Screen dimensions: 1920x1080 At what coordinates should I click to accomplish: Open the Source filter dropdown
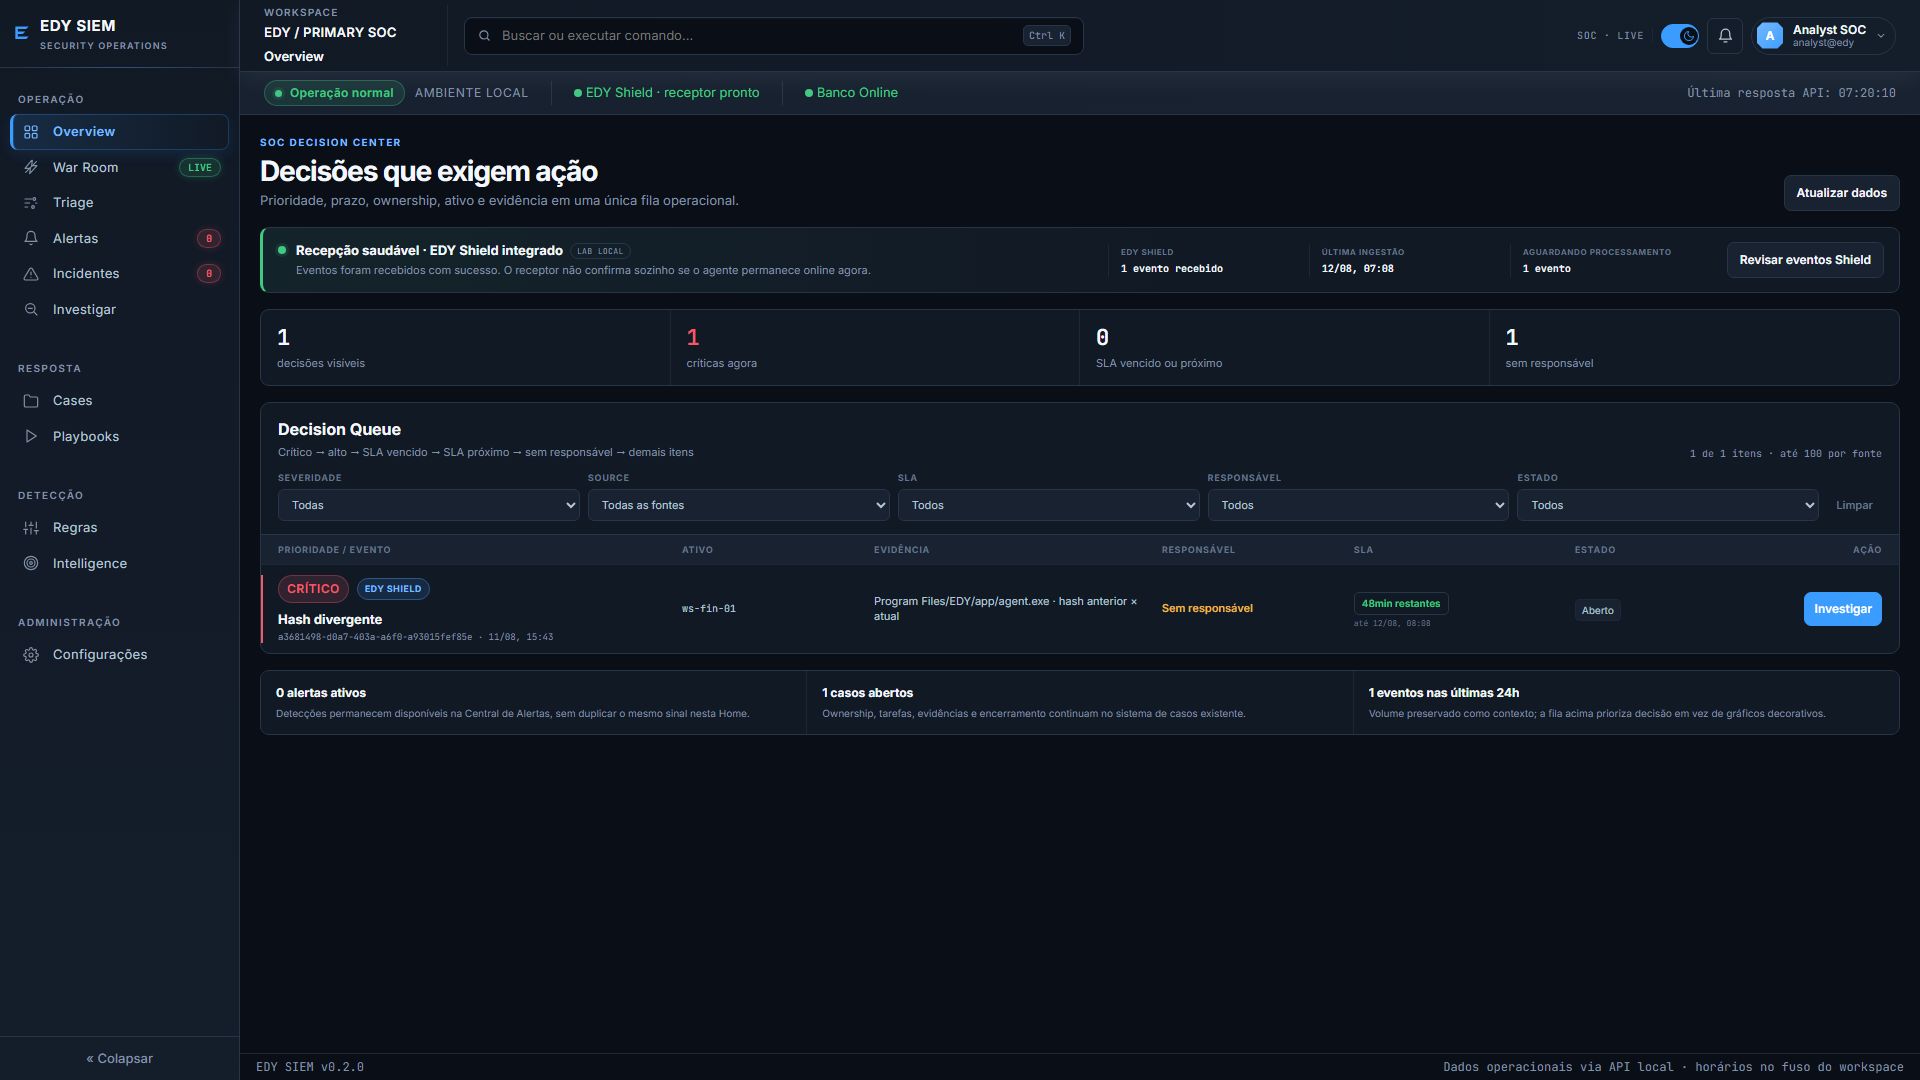click(x=739, y=505)
